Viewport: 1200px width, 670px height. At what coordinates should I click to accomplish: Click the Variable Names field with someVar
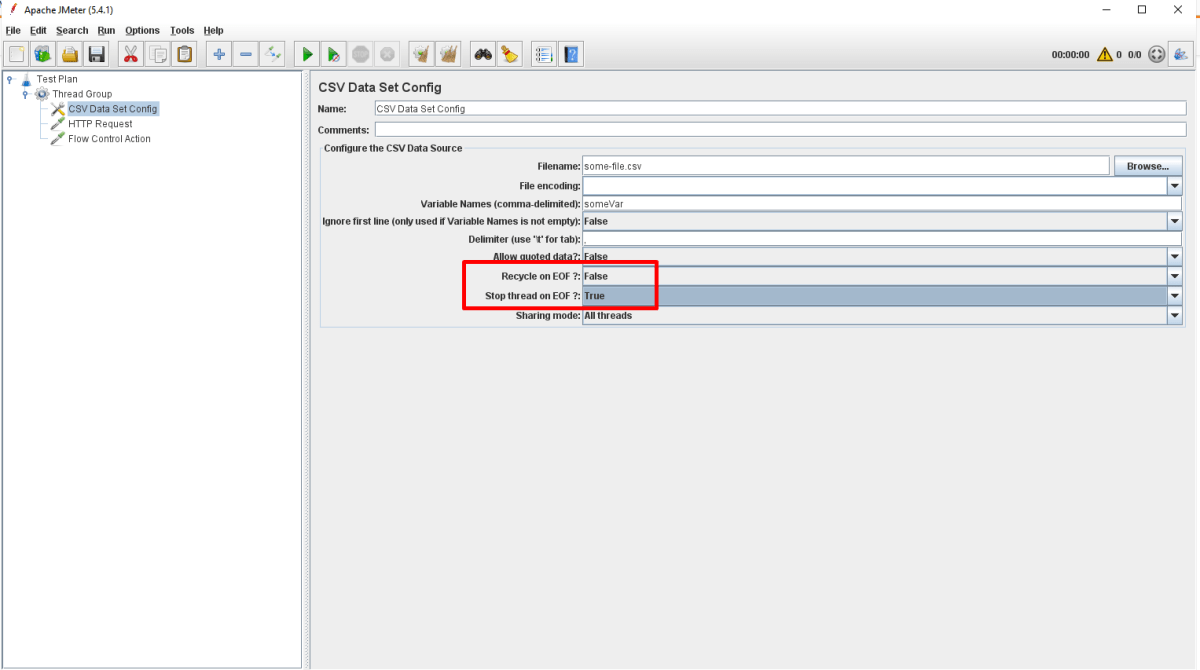882,203
